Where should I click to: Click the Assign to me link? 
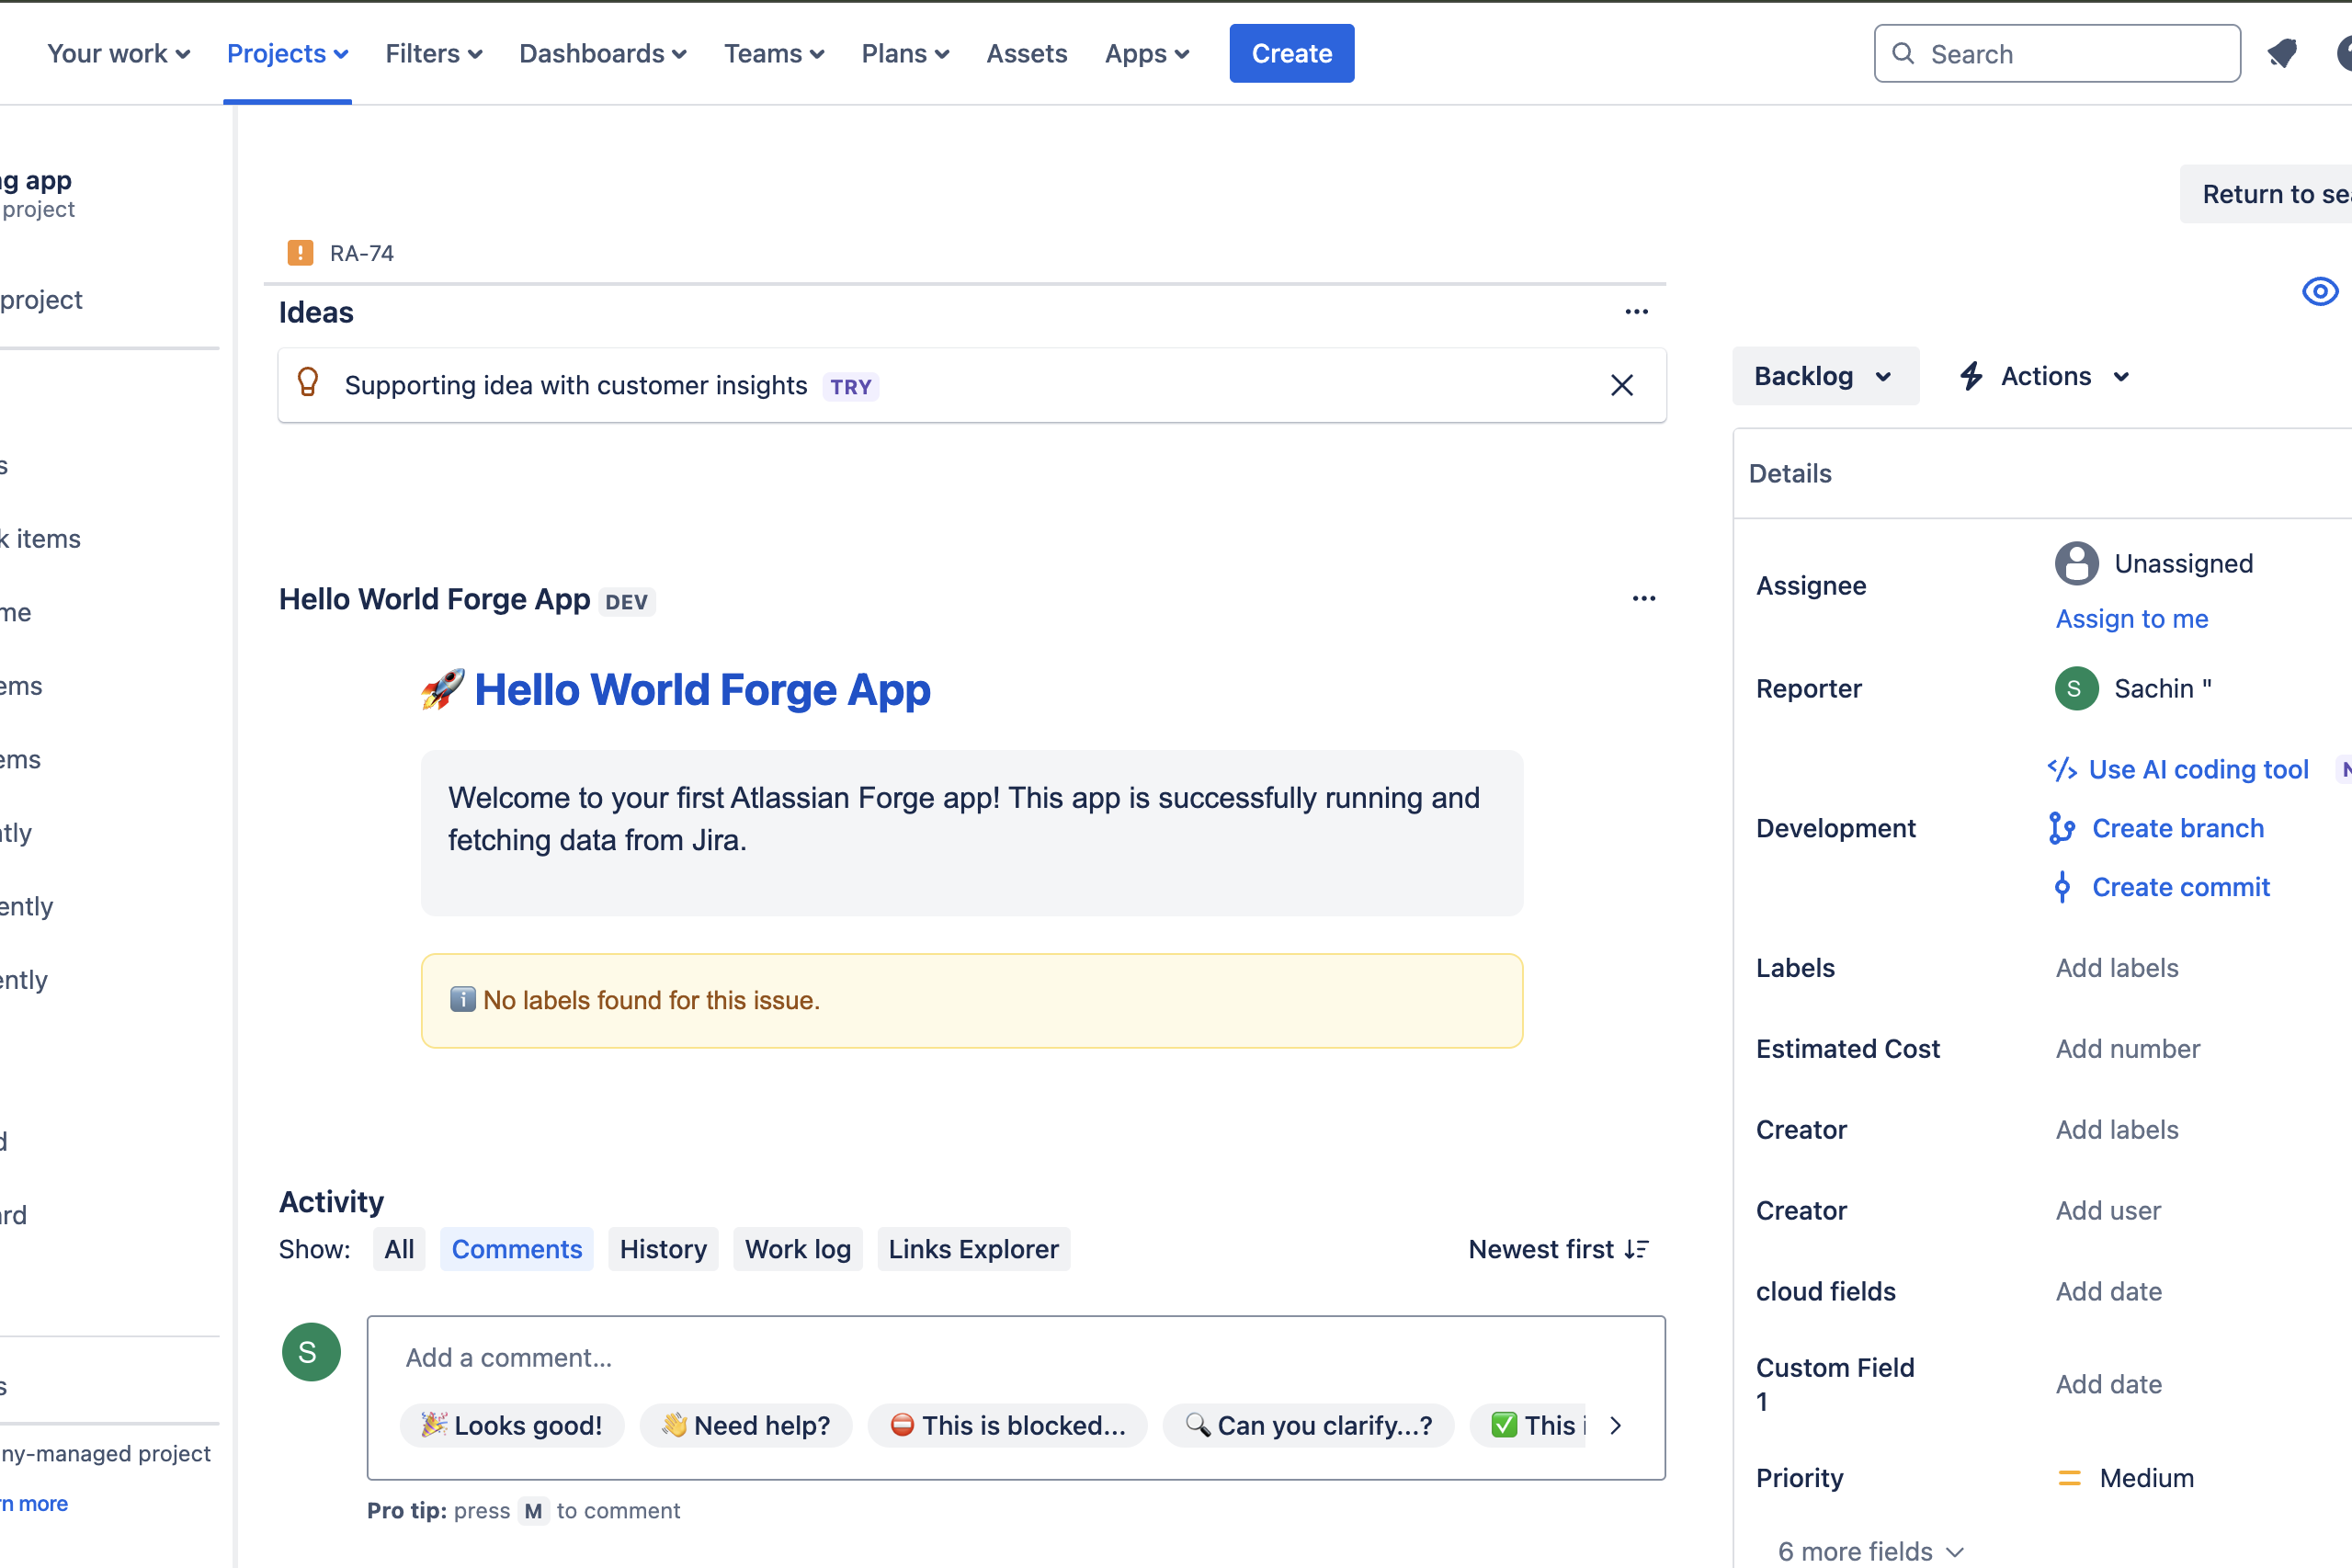[x=2131, y=619]
